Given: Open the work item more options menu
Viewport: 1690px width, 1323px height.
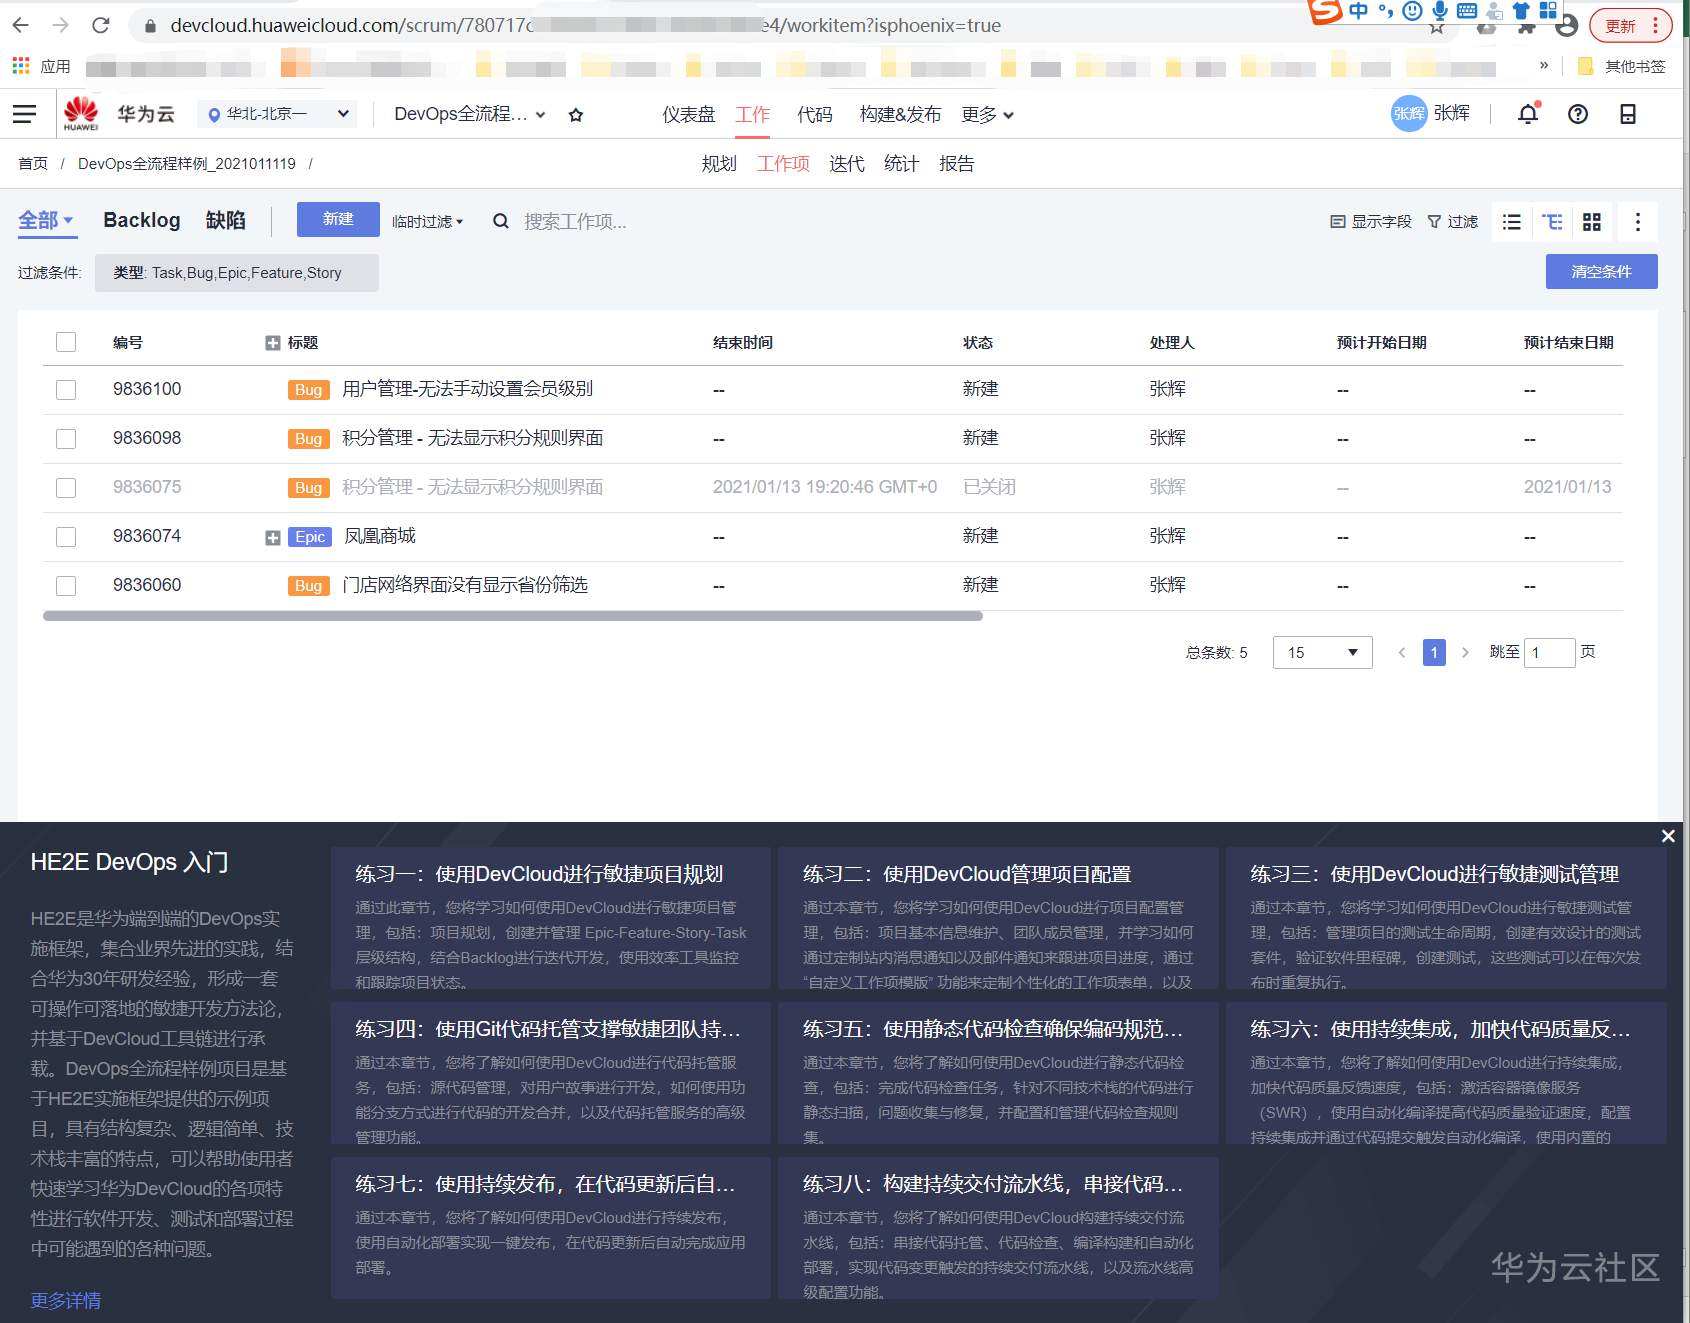Looking at the screenshot, I should 1638,222.
